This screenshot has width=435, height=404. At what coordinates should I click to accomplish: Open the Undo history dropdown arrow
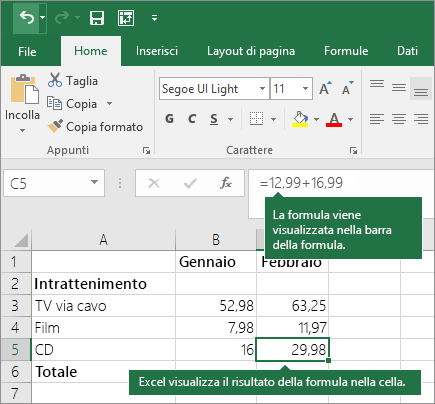point(43,17)
